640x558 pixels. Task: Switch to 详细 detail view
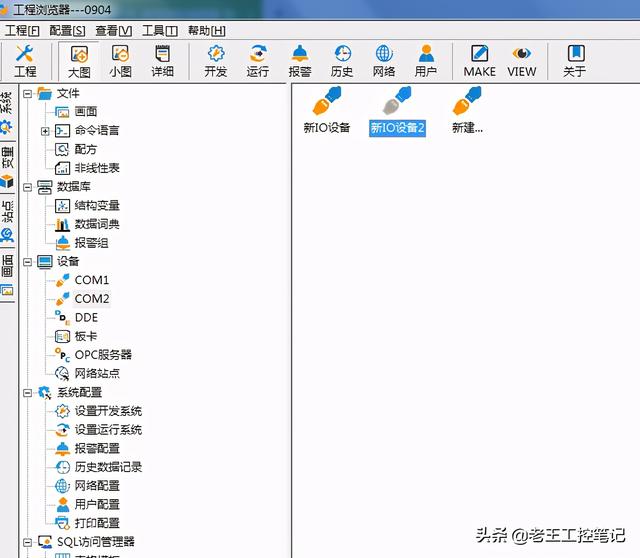162,61
